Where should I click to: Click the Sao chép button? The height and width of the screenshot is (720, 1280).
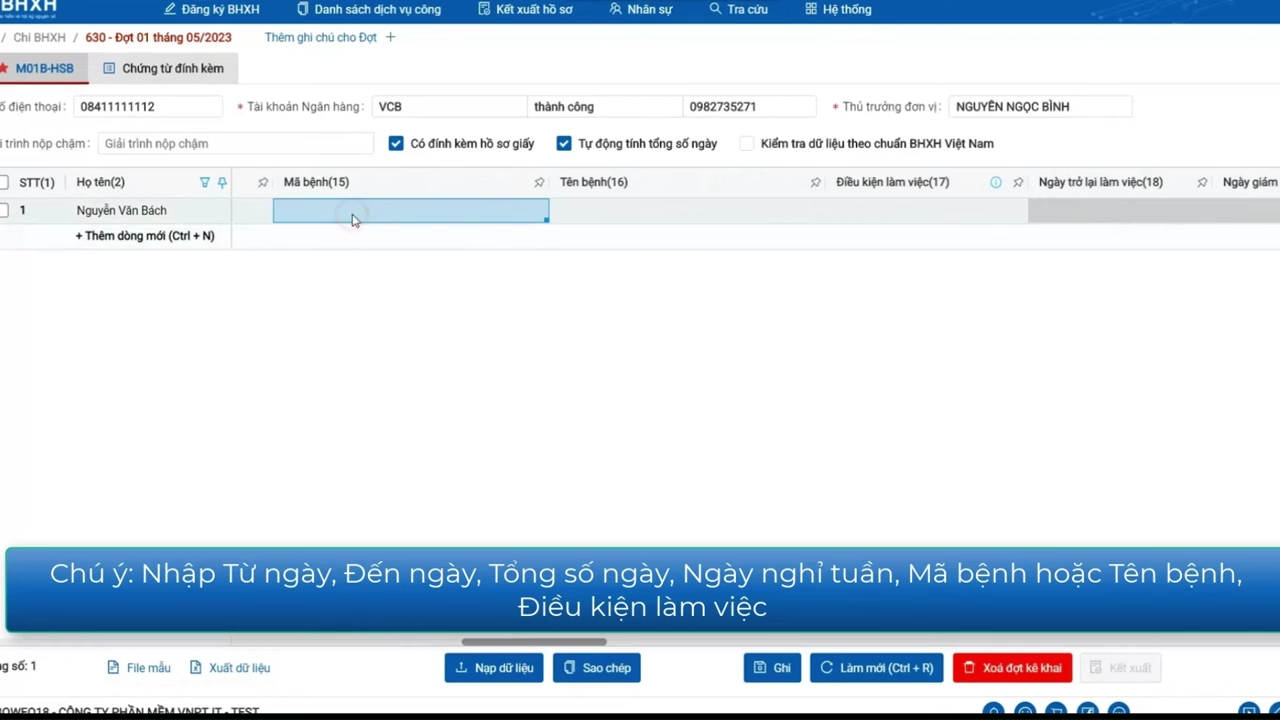[597, 668]
